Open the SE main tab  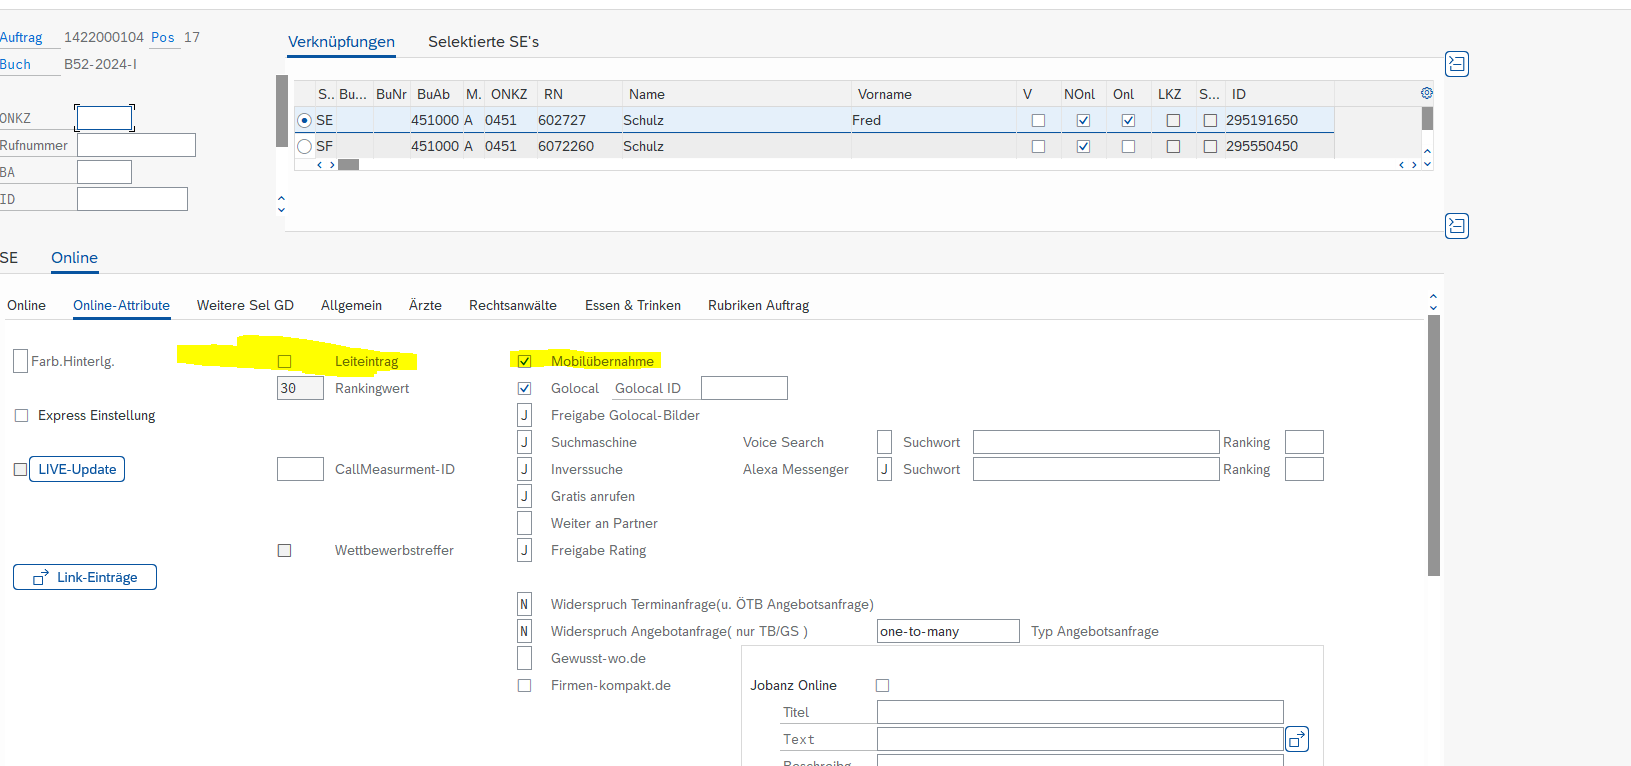[9, 258]
